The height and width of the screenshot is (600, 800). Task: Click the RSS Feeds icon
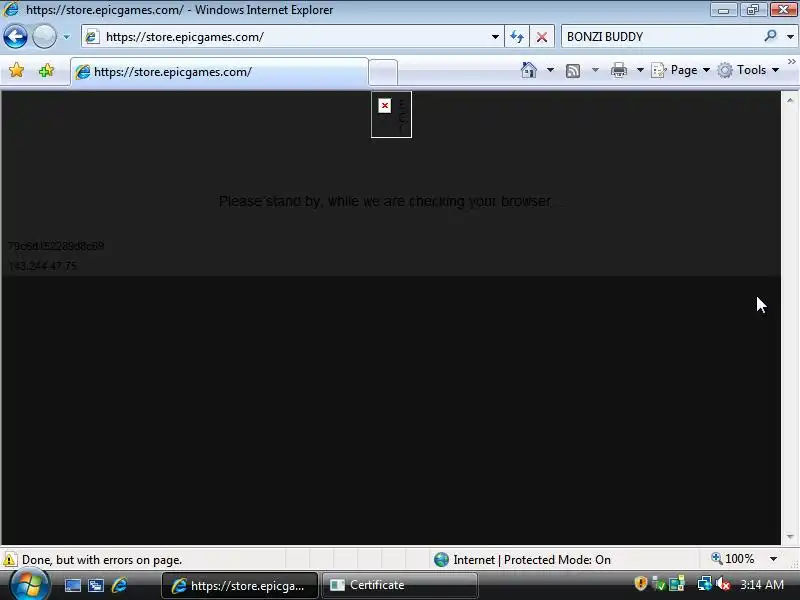click(x=573, y=70)
